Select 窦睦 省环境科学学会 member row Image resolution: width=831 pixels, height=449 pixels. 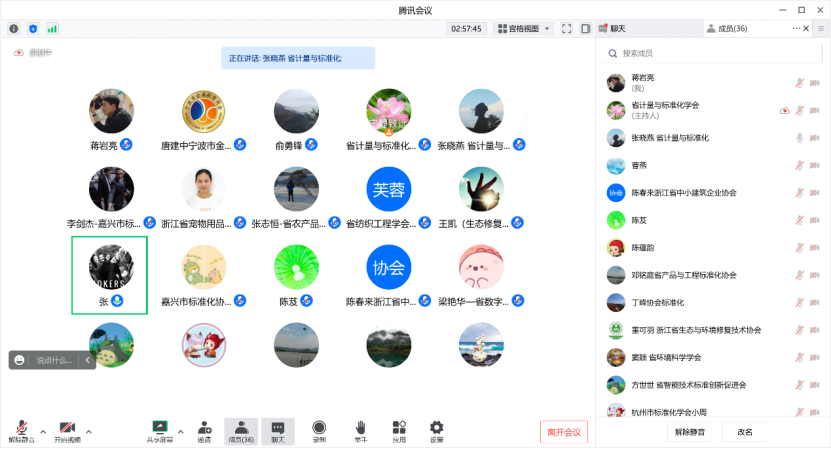(x=712, y=357)
